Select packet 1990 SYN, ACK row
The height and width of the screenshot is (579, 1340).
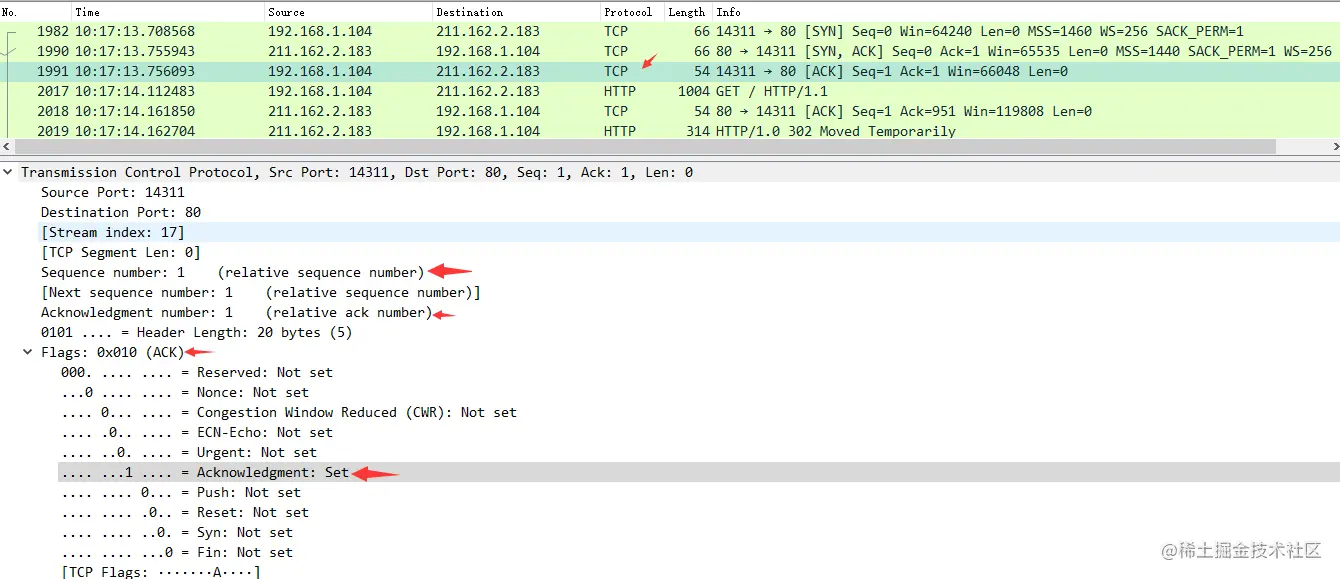(x=670, y=51)
